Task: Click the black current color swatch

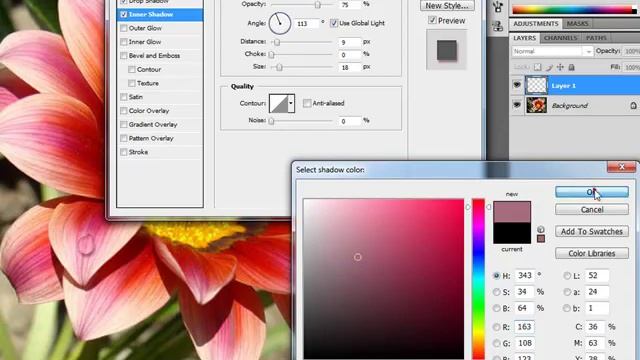Action: coord(512,233)
